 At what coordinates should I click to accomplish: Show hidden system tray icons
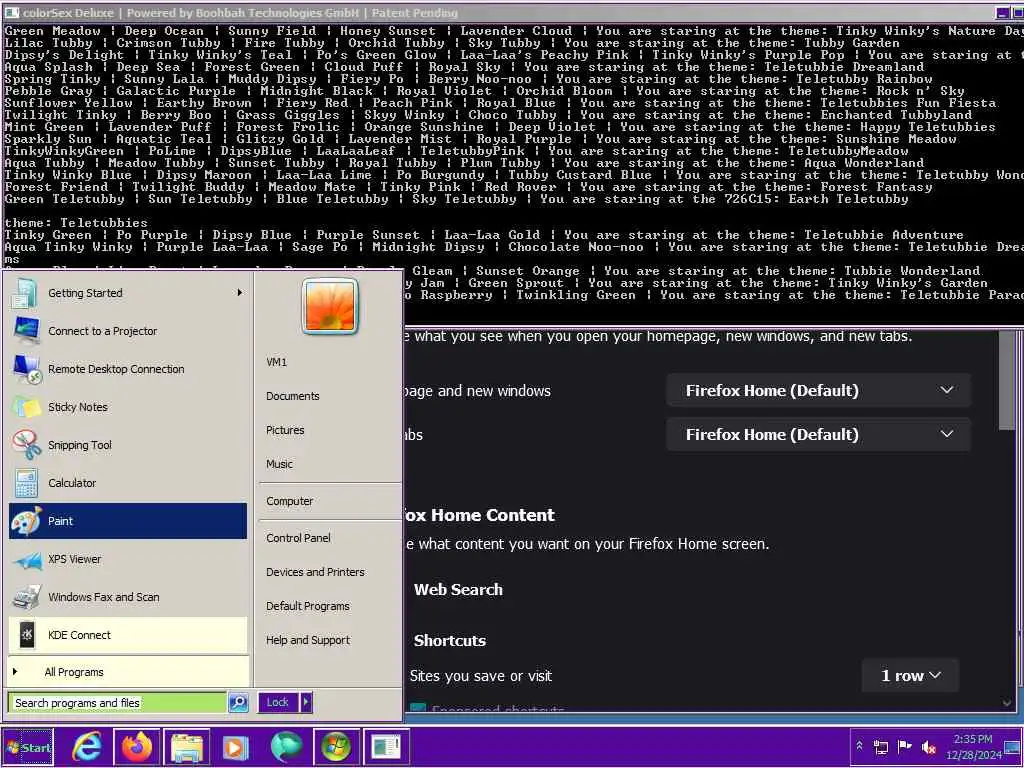click(859, 746)
